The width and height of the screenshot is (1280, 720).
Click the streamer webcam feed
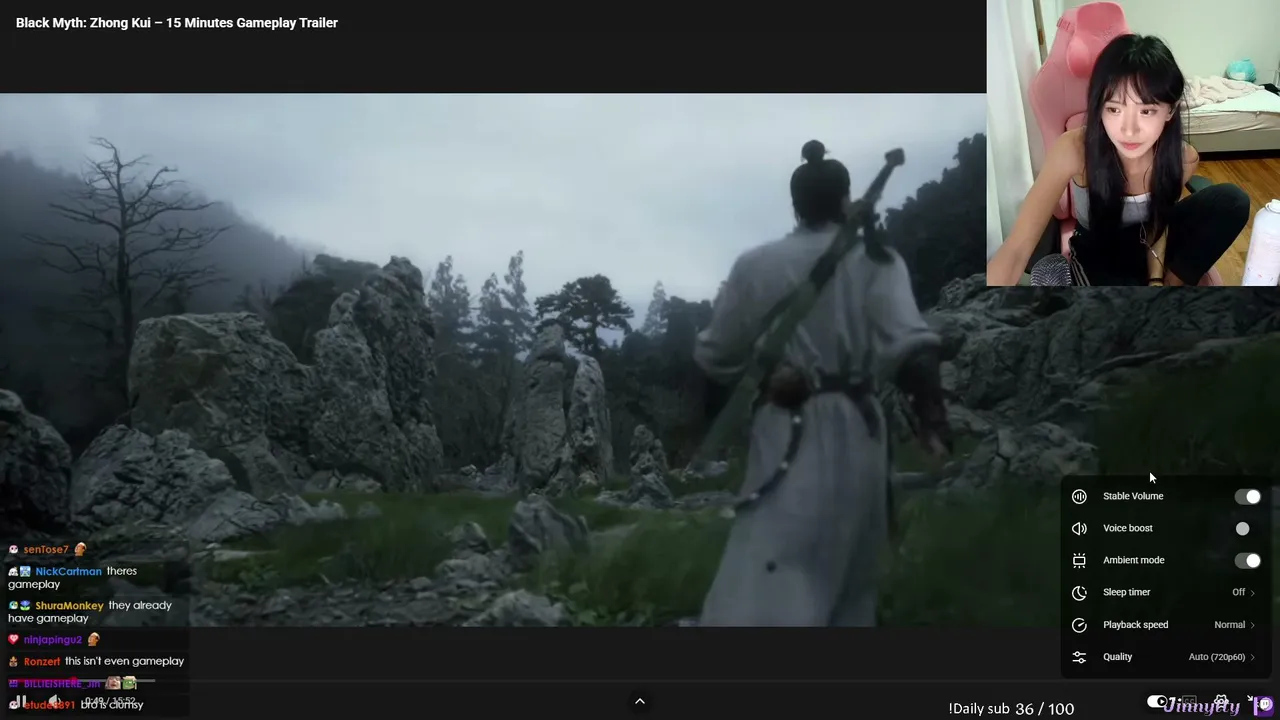(1133, 143)
